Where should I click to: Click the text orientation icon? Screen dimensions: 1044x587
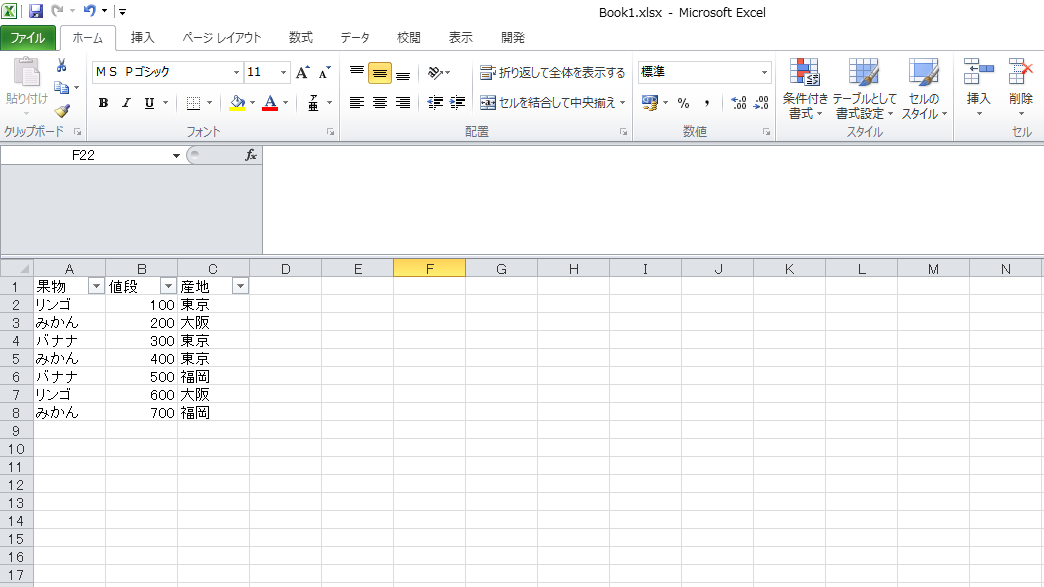(x=436, y=72)
